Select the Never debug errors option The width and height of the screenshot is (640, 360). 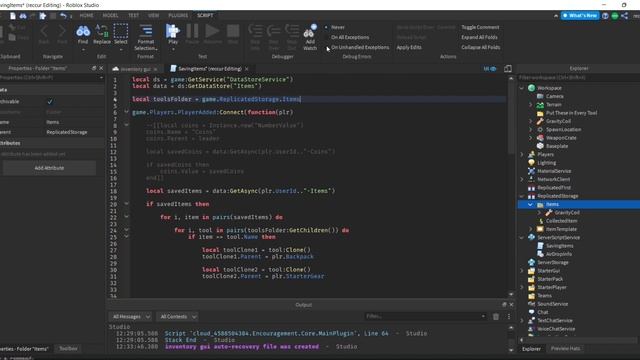coord(338,27)
